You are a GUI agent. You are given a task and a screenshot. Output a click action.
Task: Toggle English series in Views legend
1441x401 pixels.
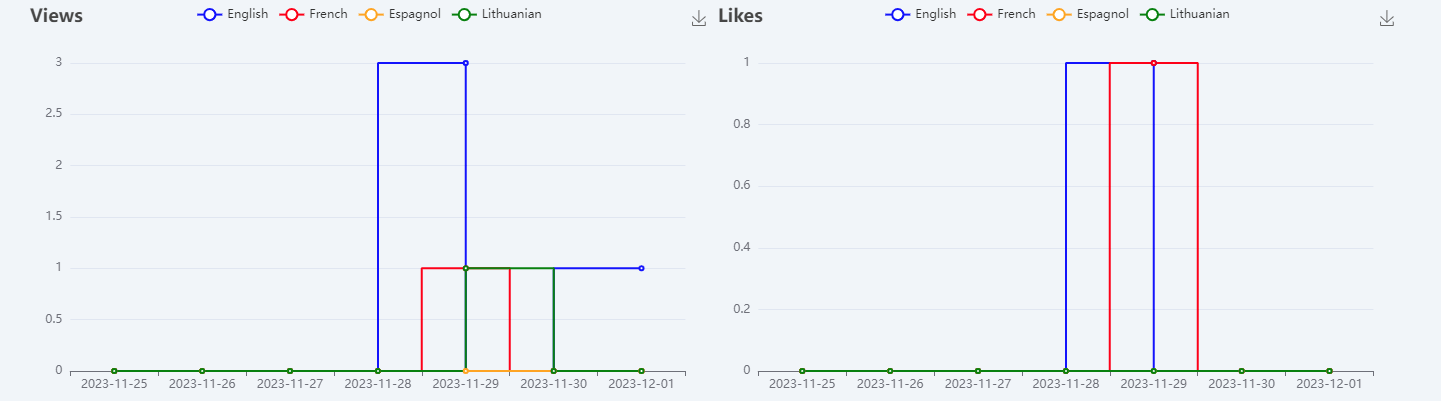[233, 14]
